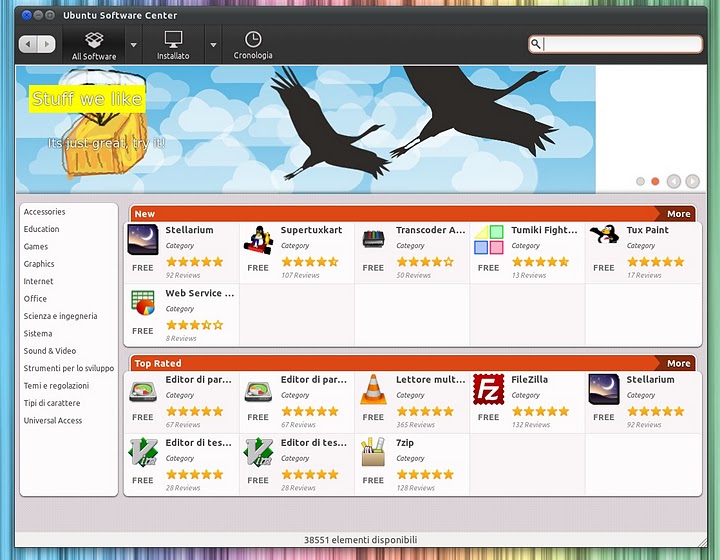
Task: Open the Sistema category
Action: (38, 334)
